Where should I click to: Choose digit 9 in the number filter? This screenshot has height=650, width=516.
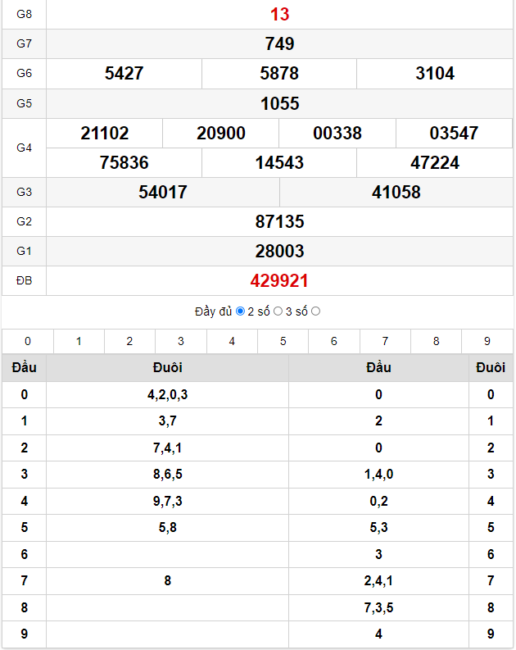coord(487,341)
